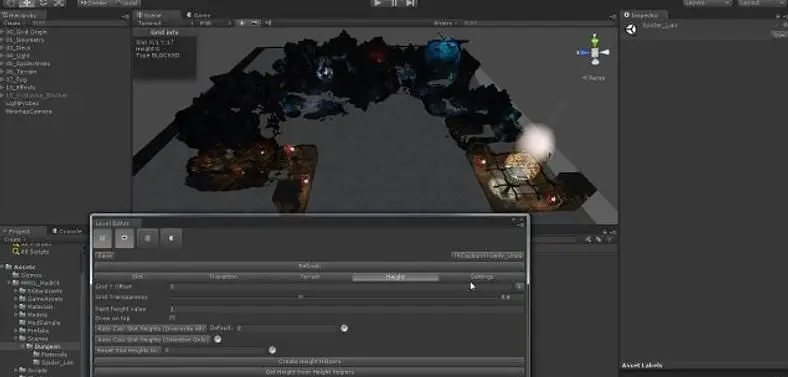Click first Level Editor grid mode icon

(103, 238)
